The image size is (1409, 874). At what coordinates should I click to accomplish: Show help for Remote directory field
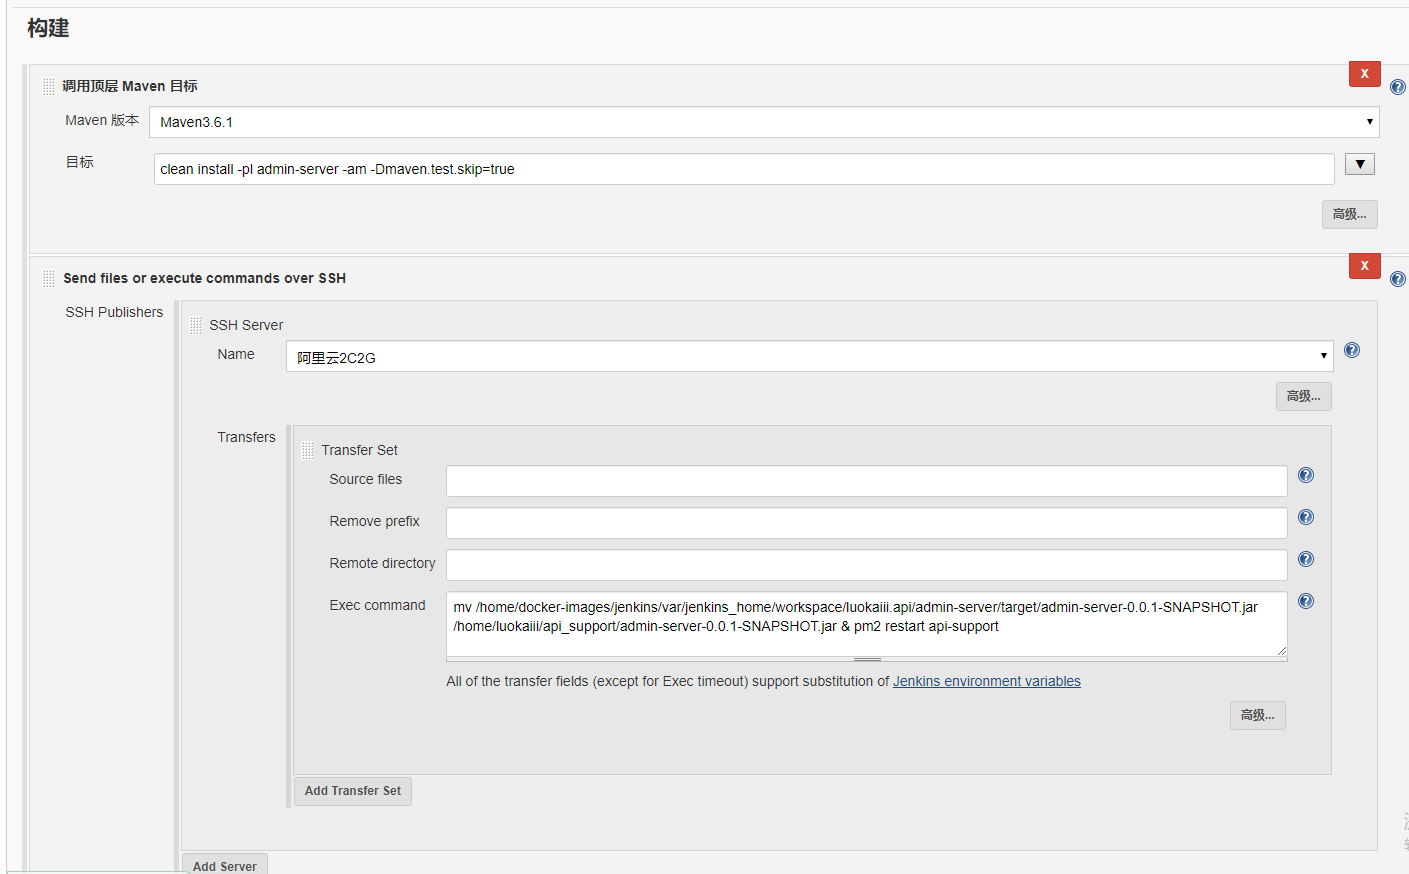tap(1306, 559)
